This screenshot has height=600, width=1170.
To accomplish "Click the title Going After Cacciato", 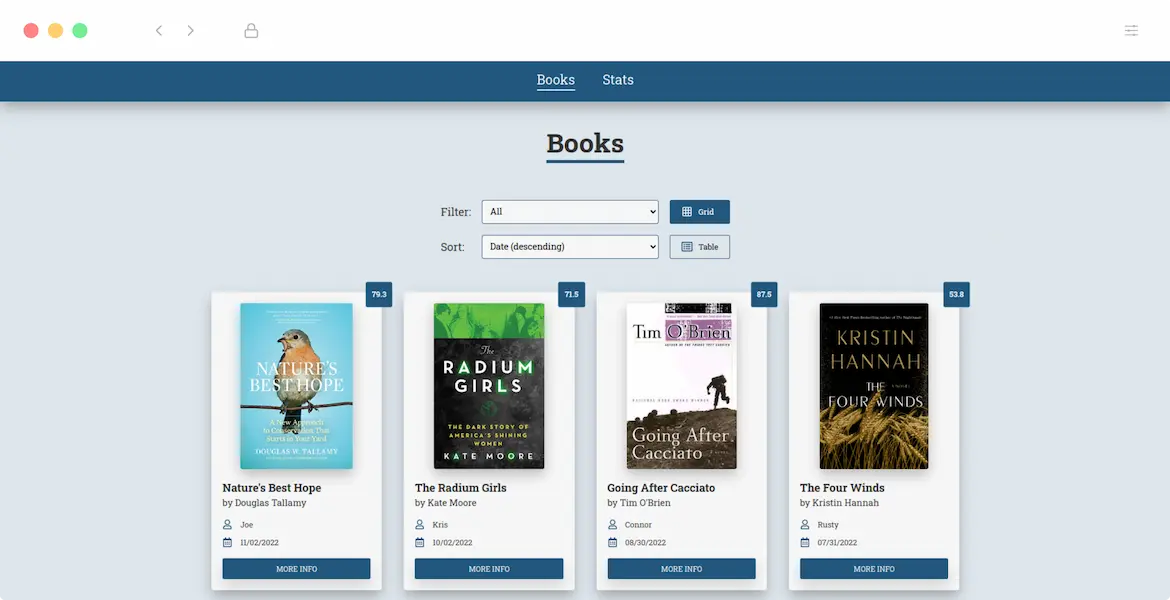I will click(661, 488).
